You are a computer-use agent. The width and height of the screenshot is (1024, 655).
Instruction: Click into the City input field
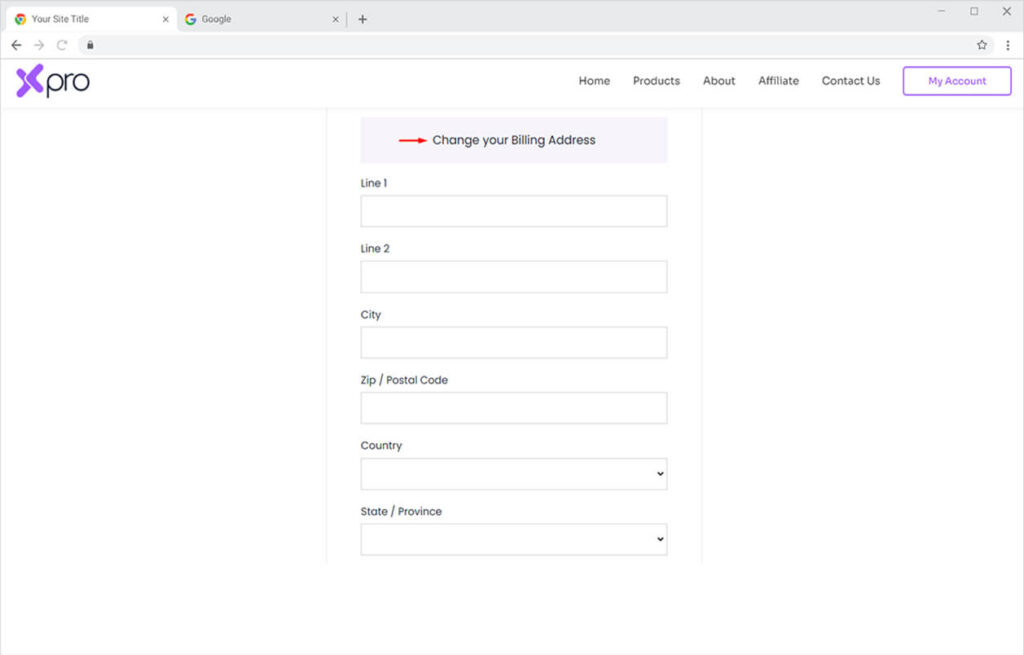pos(513,343)
